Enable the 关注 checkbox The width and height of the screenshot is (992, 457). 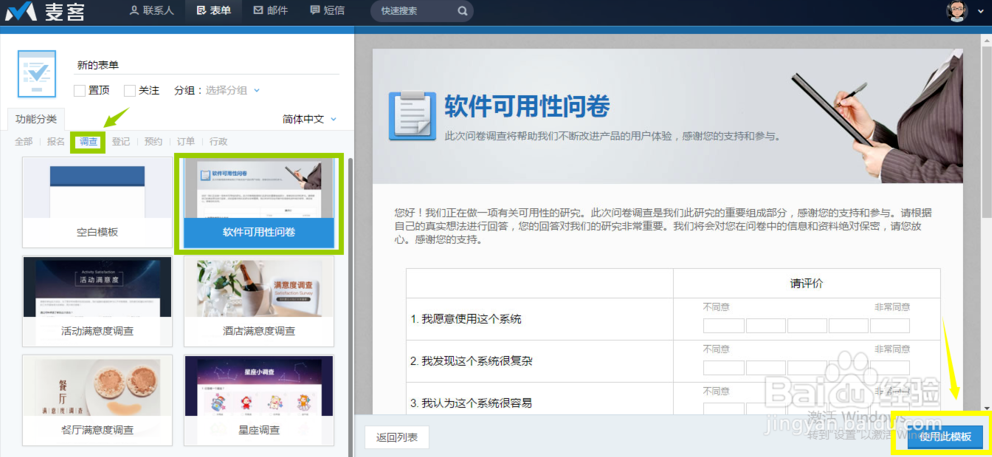point(130,91)
